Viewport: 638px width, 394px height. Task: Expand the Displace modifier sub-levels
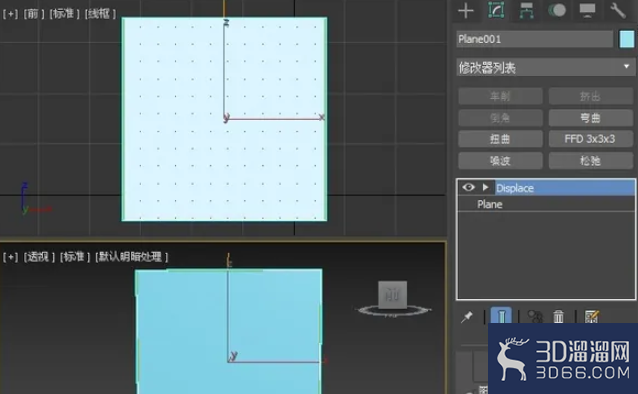[x=485, y=187]
